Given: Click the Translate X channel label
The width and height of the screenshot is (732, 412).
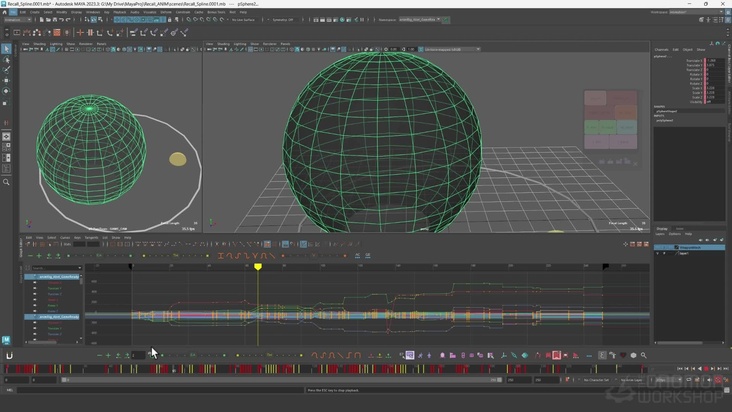Looking at the screenshot, I should (x=694, y=61).
